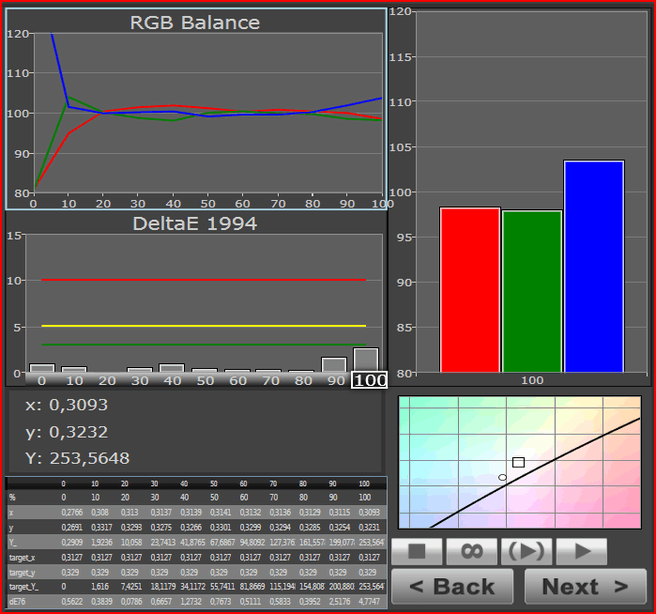
Task: Select the % row label in table
Action: [12, 497]
